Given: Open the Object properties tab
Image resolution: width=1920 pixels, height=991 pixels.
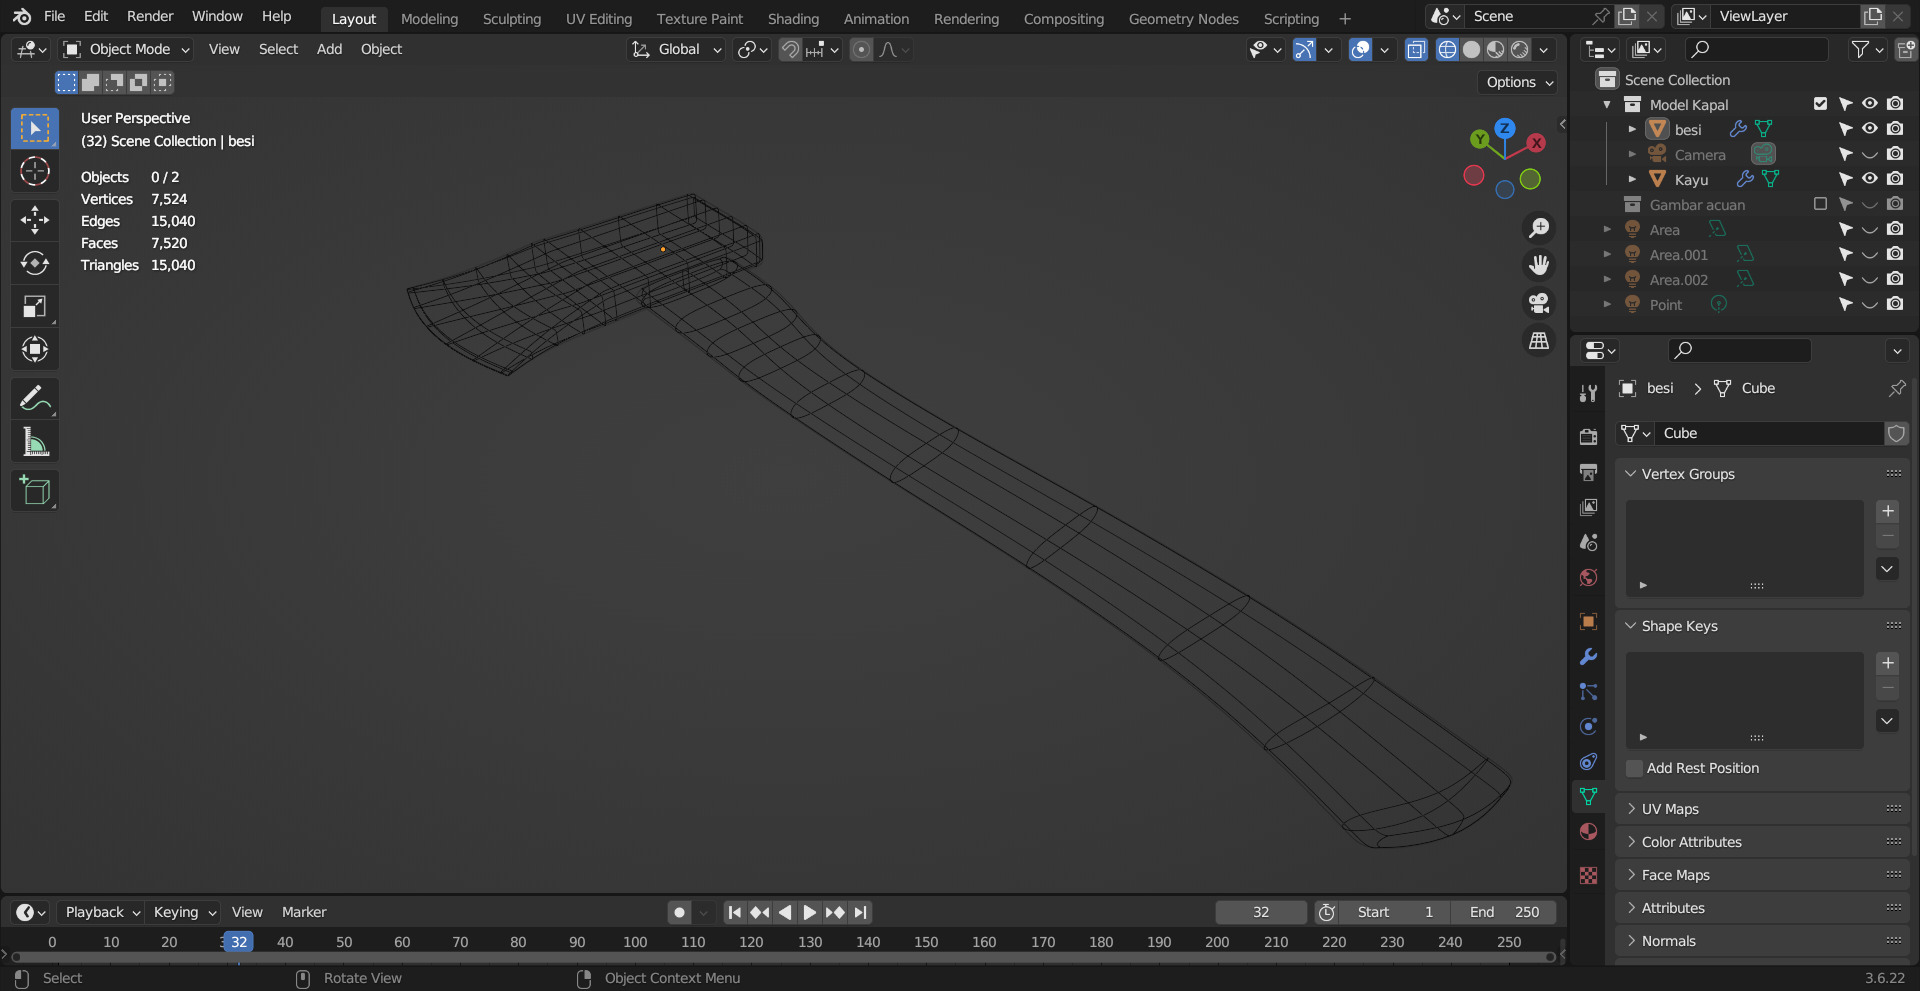Looking at the screenshot, I should (x=1588, y=621).
